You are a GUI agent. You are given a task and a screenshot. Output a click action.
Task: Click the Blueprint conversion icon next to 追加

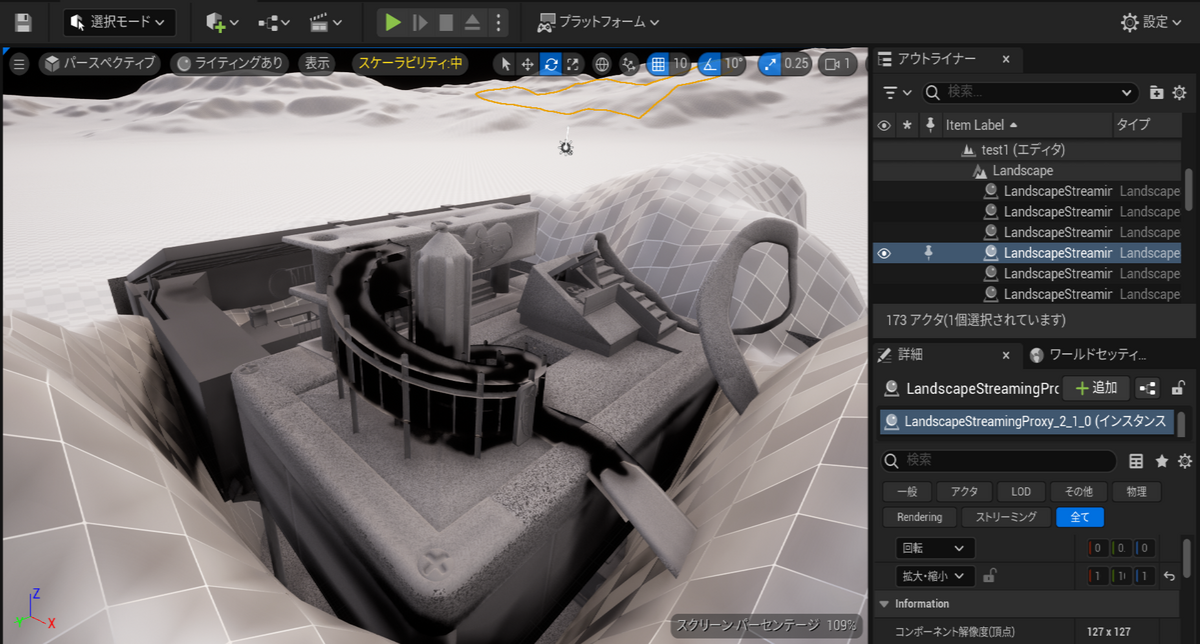coord(1148,388)
